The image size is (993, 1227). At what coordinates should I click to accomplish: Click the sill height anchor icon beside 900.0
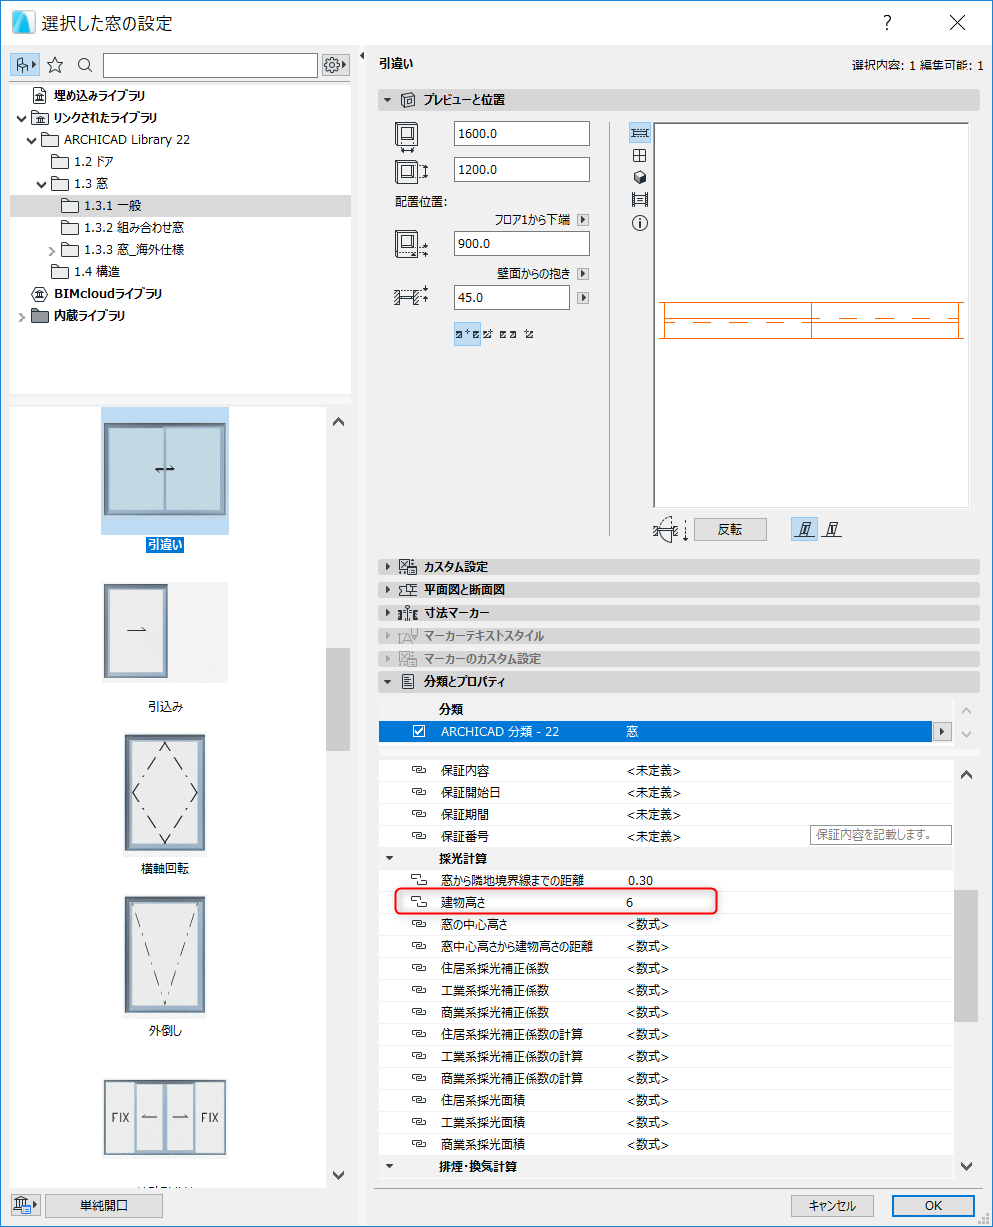tap(411, 244)
